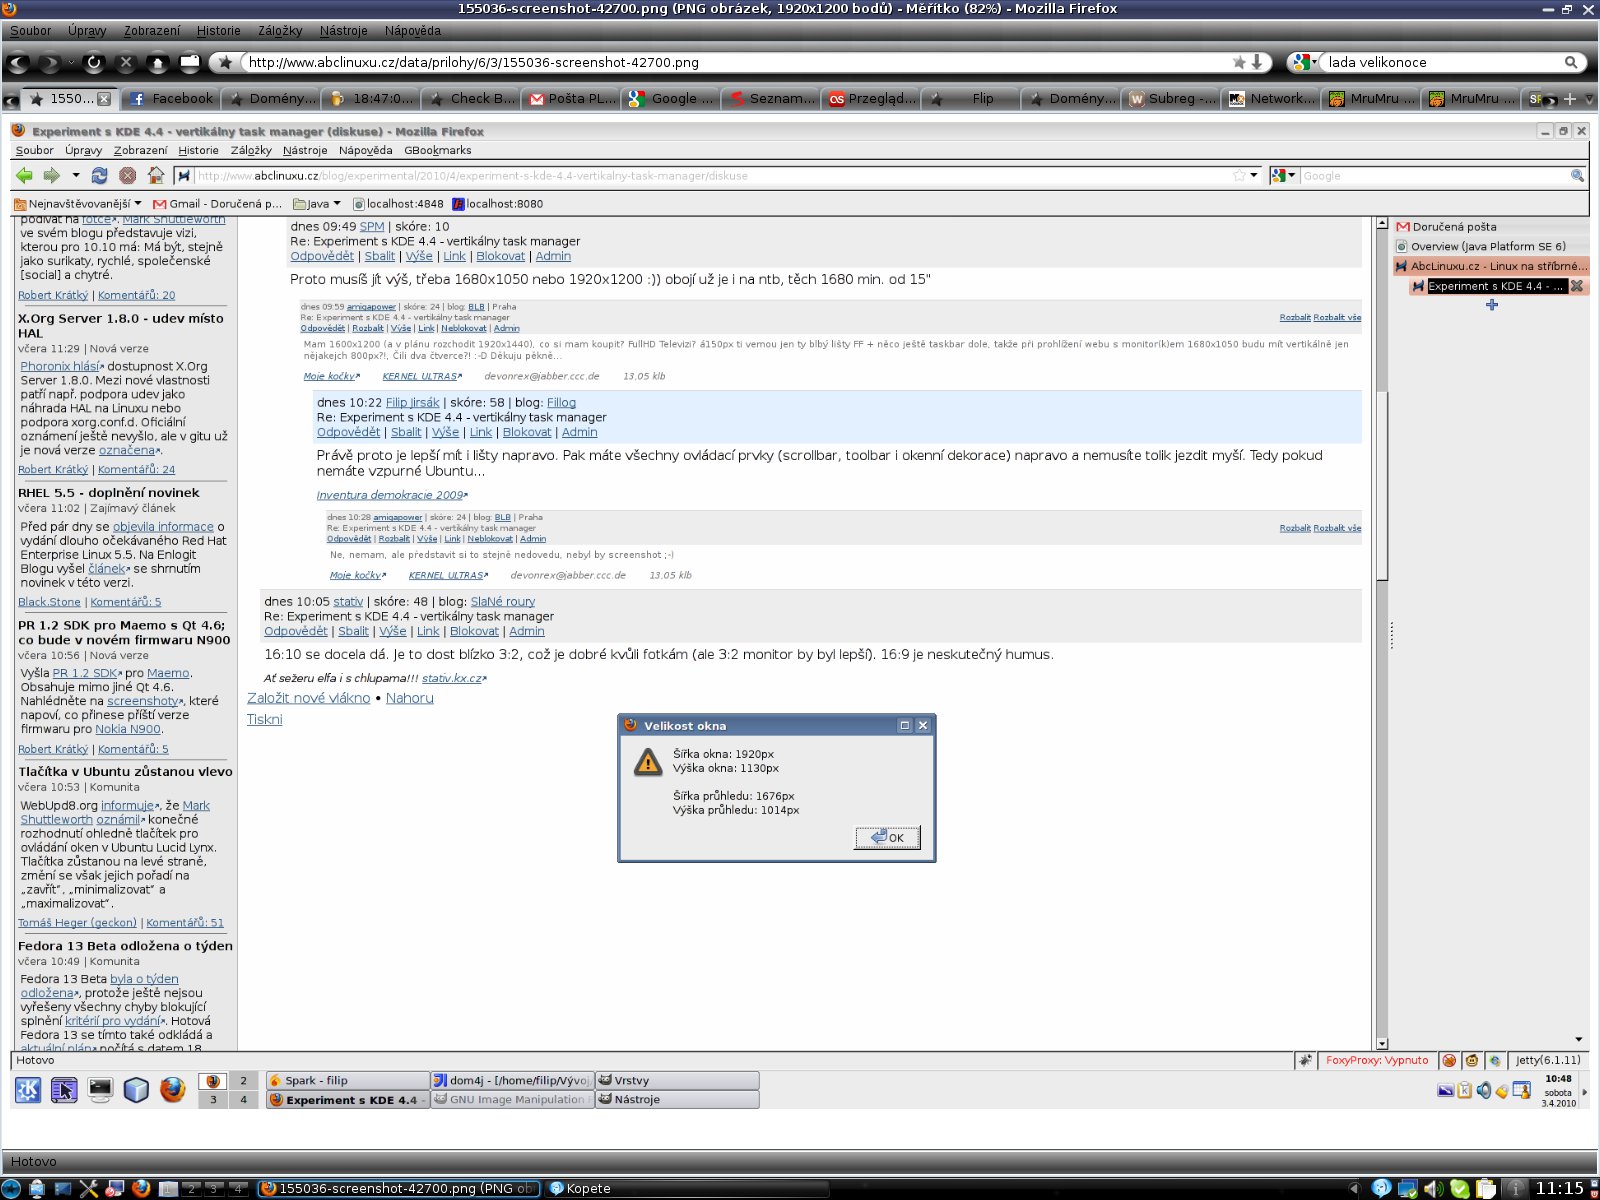Switch to the 'Subreg -...' tab

point(1172,98)
